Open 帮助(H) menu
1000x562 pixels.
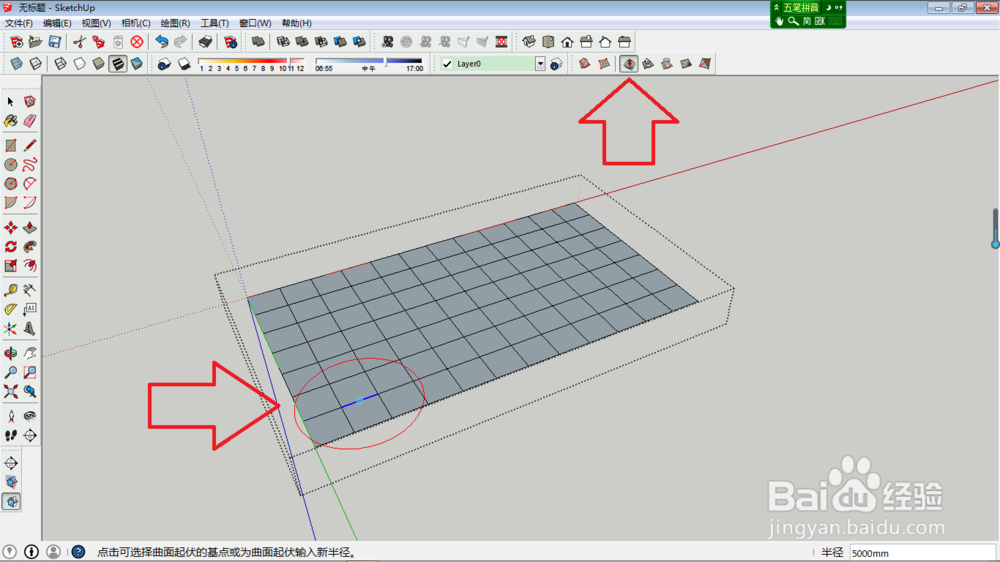click(297, 23)
